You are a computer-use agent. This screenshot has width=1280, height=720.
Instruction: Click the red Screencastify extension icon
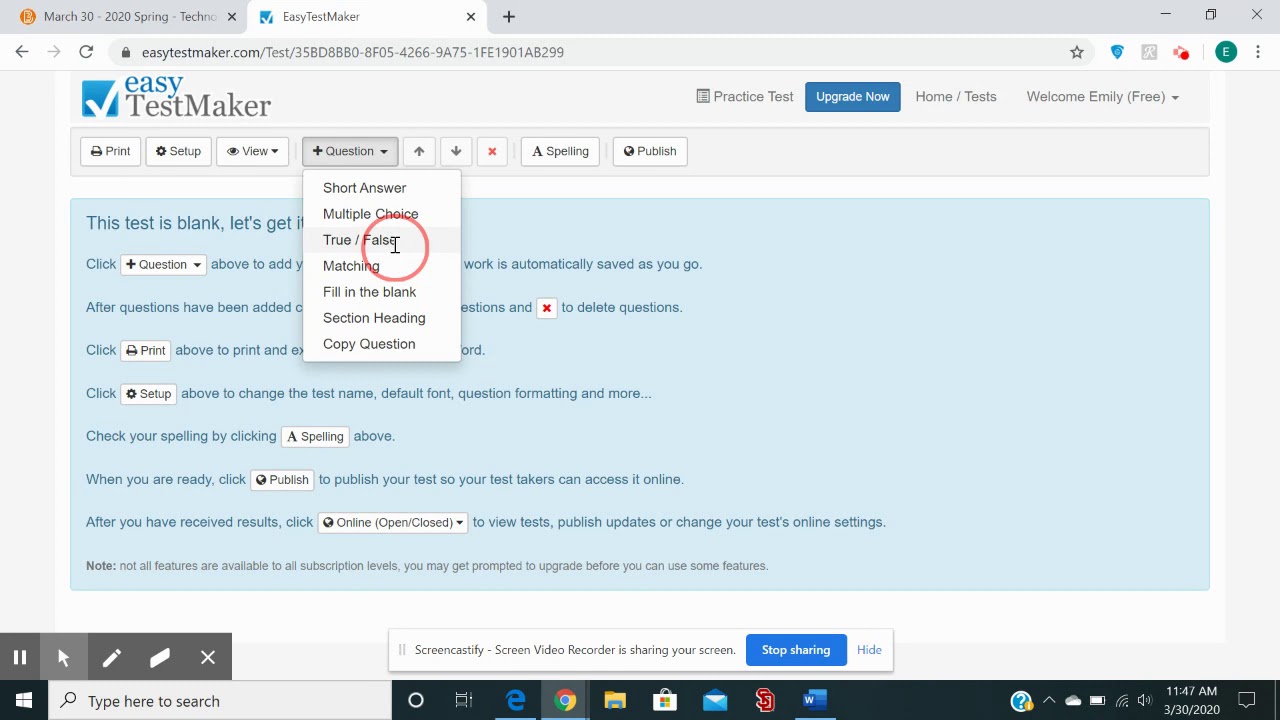[1181, 52]
